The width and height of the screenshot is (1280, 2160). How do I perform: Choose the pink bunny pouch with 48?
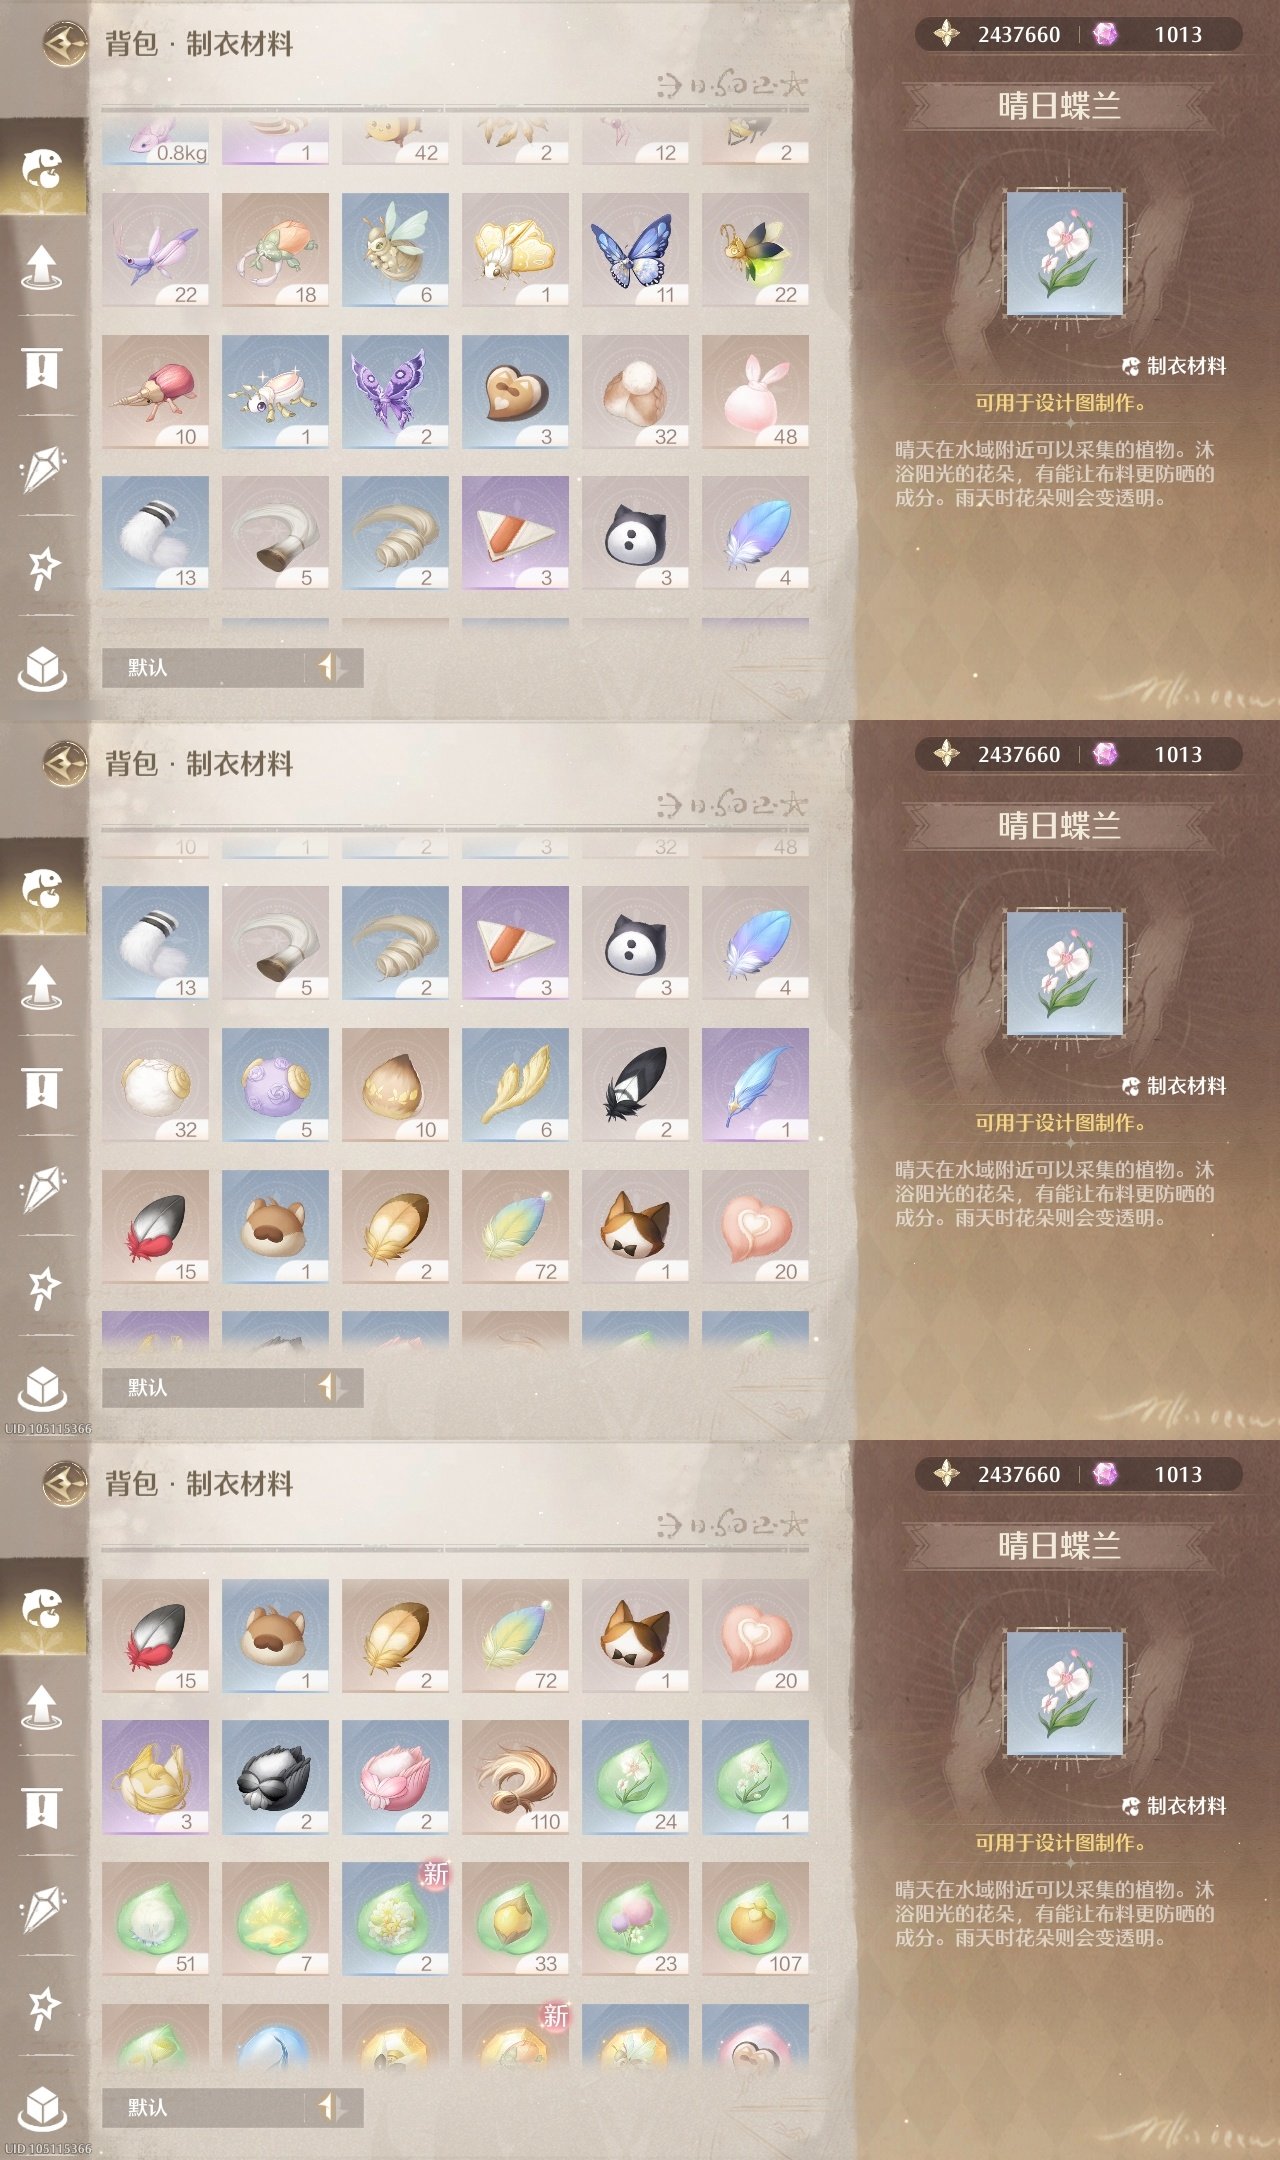pos(755,392)
